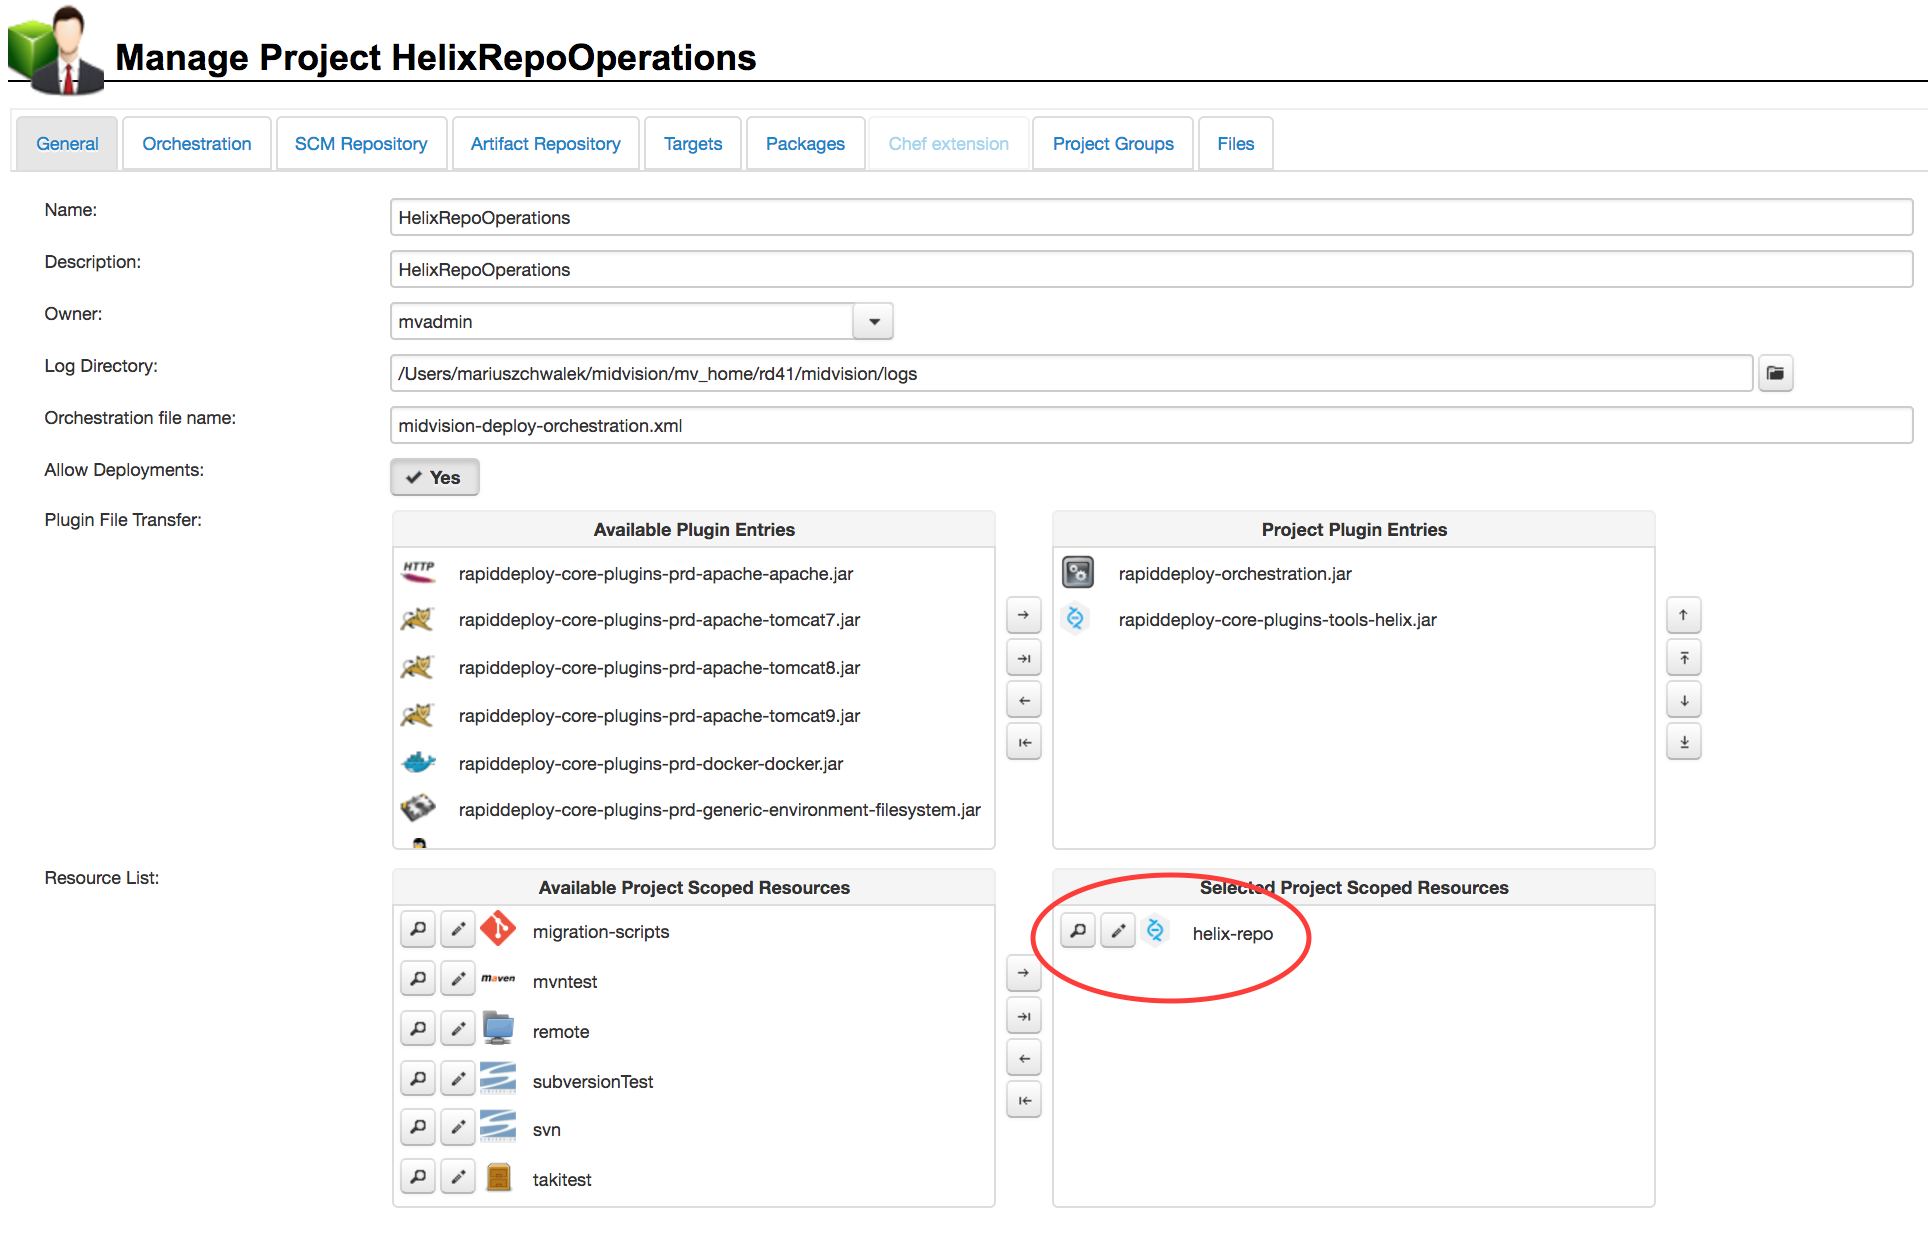
Task: Open the Files tab
Action: click(x=1236, y=143)
